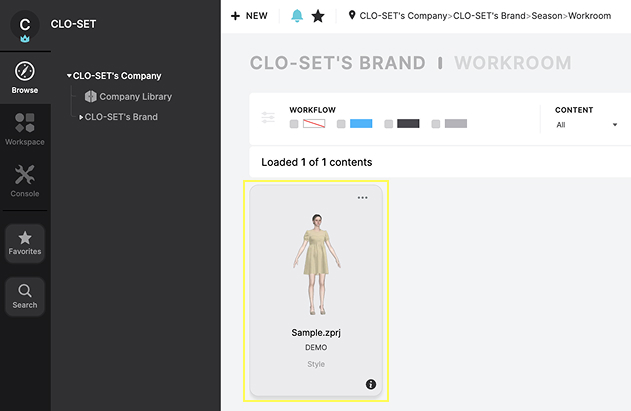Collapse the CLO-SET's Company tree node
Viewport: 631px width, 411px height.
pyautogui.click(x=69, y=76)
